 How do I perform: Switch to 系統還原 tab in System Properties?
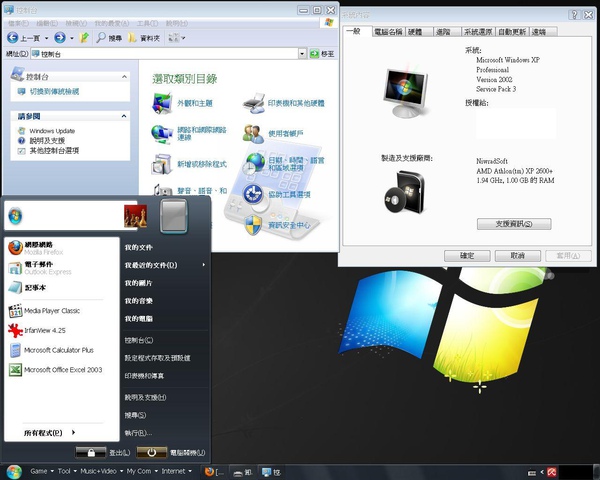tap(478, 32)
